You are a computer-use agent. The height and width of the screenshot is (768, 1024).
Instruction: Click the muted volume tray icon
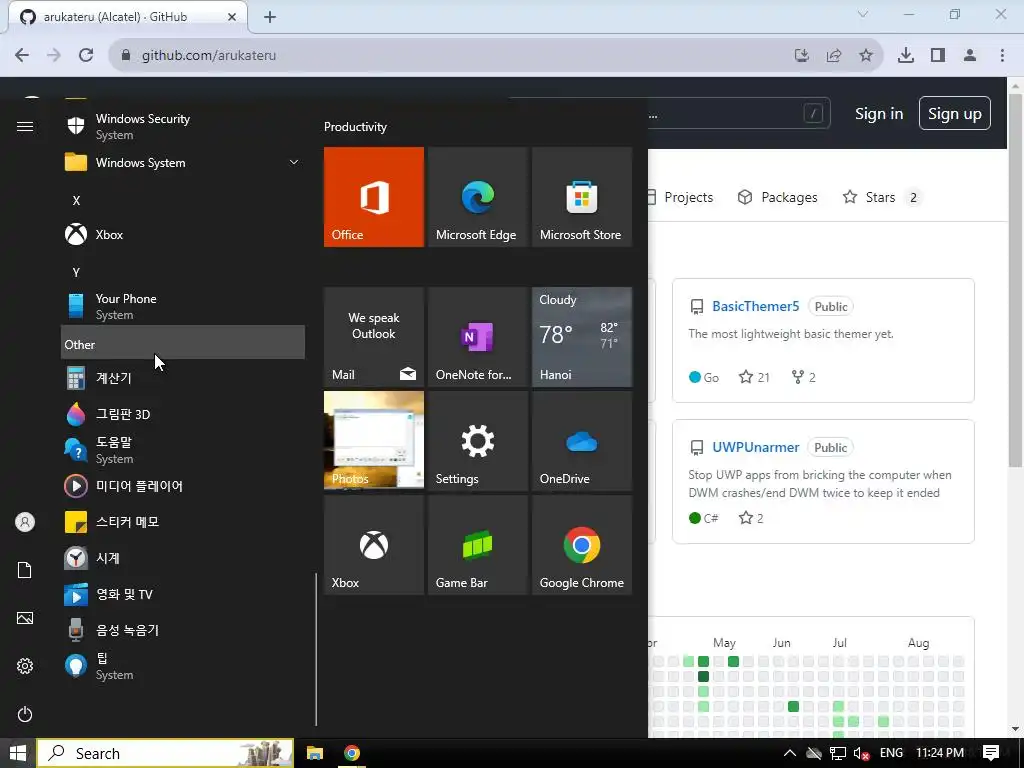point(862,753)
